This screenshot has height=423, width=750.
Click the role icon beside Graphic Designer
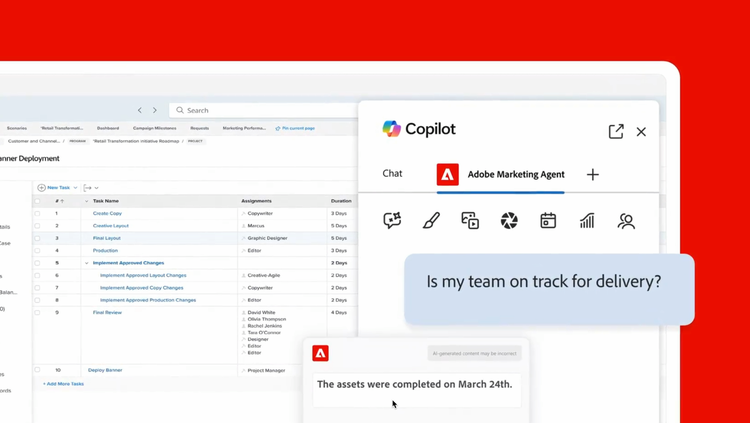[243, 238]
